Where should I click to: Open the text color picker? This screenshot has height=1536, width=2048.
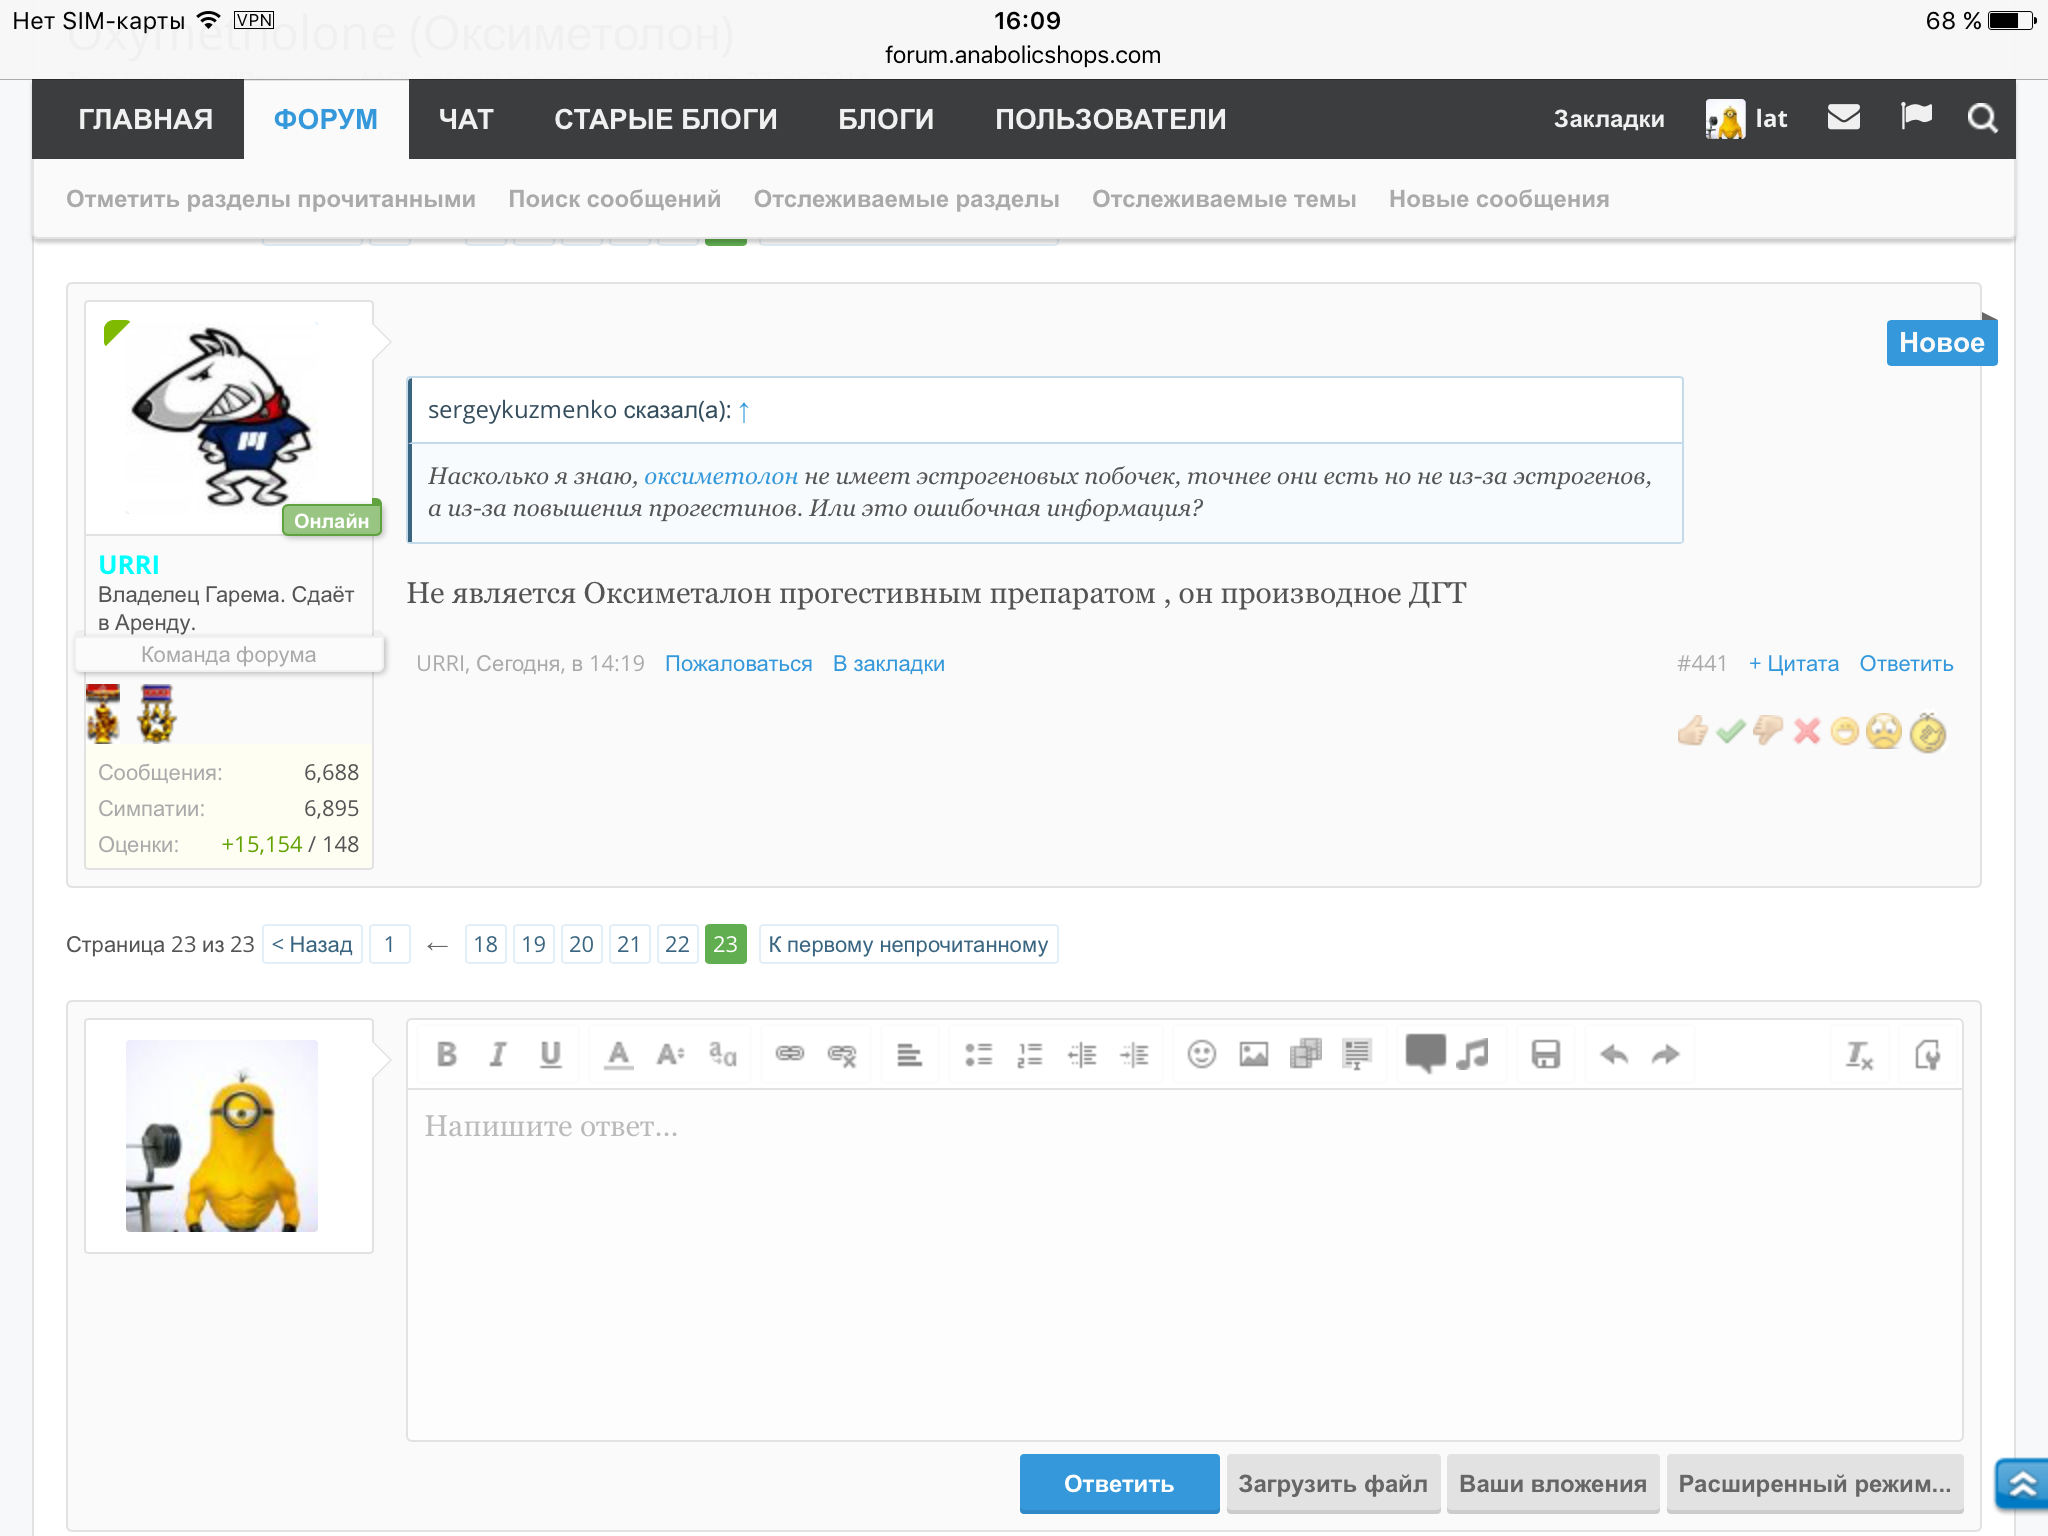pyautogui.click(x=618, y=1054)
